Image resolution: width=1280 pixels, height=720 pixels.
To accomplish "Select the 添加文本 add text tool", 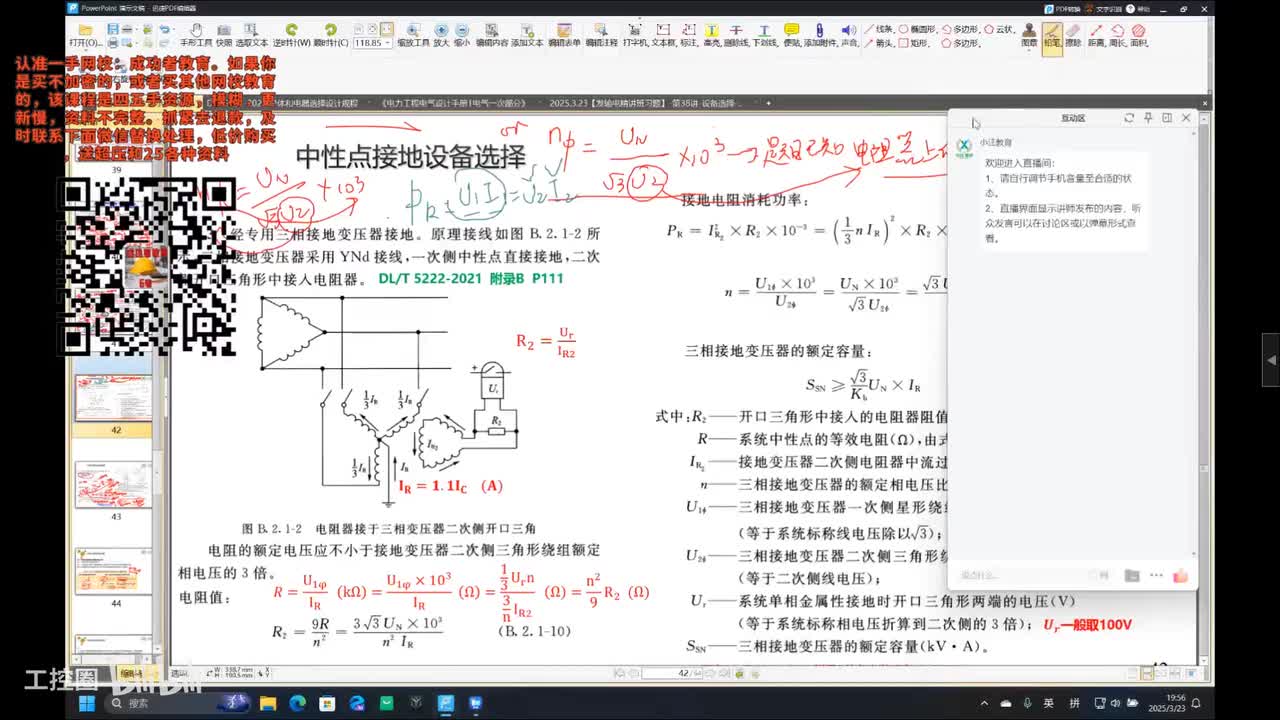I will (x=527, y=37).
